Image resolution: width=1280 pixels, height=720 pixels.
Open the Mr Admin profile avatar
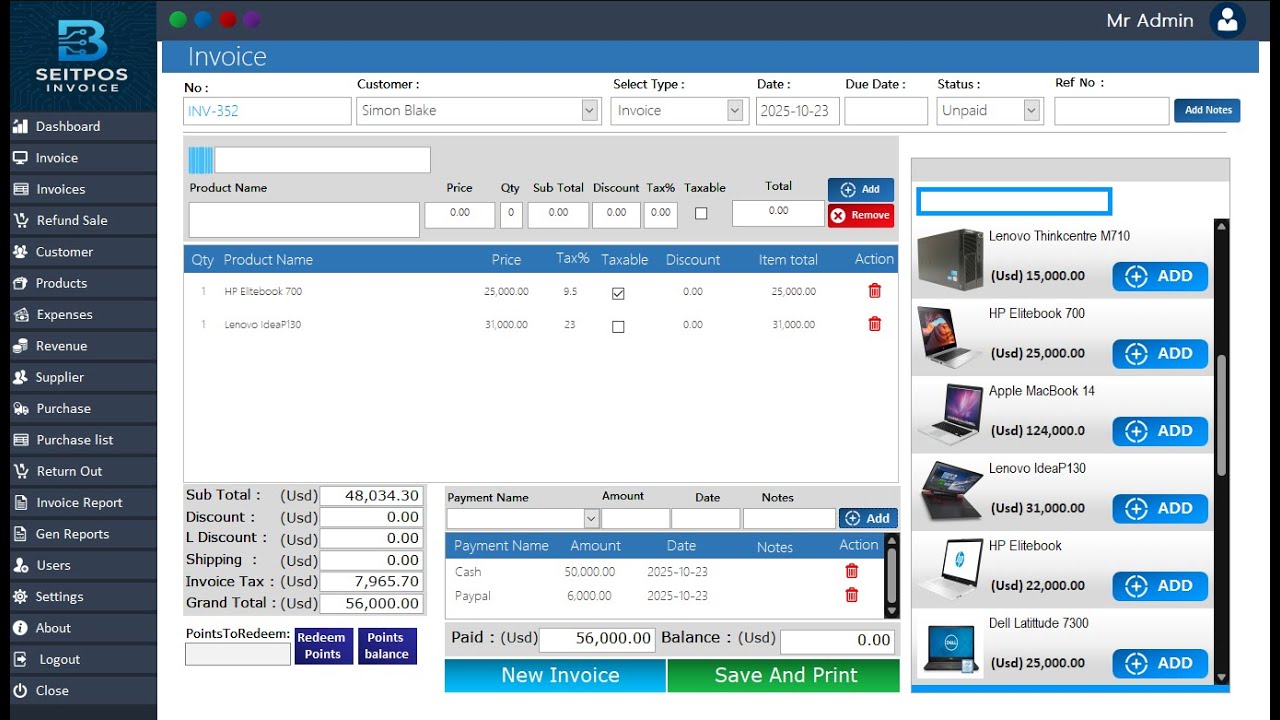pyautogui.click(x=1227, y=20)
